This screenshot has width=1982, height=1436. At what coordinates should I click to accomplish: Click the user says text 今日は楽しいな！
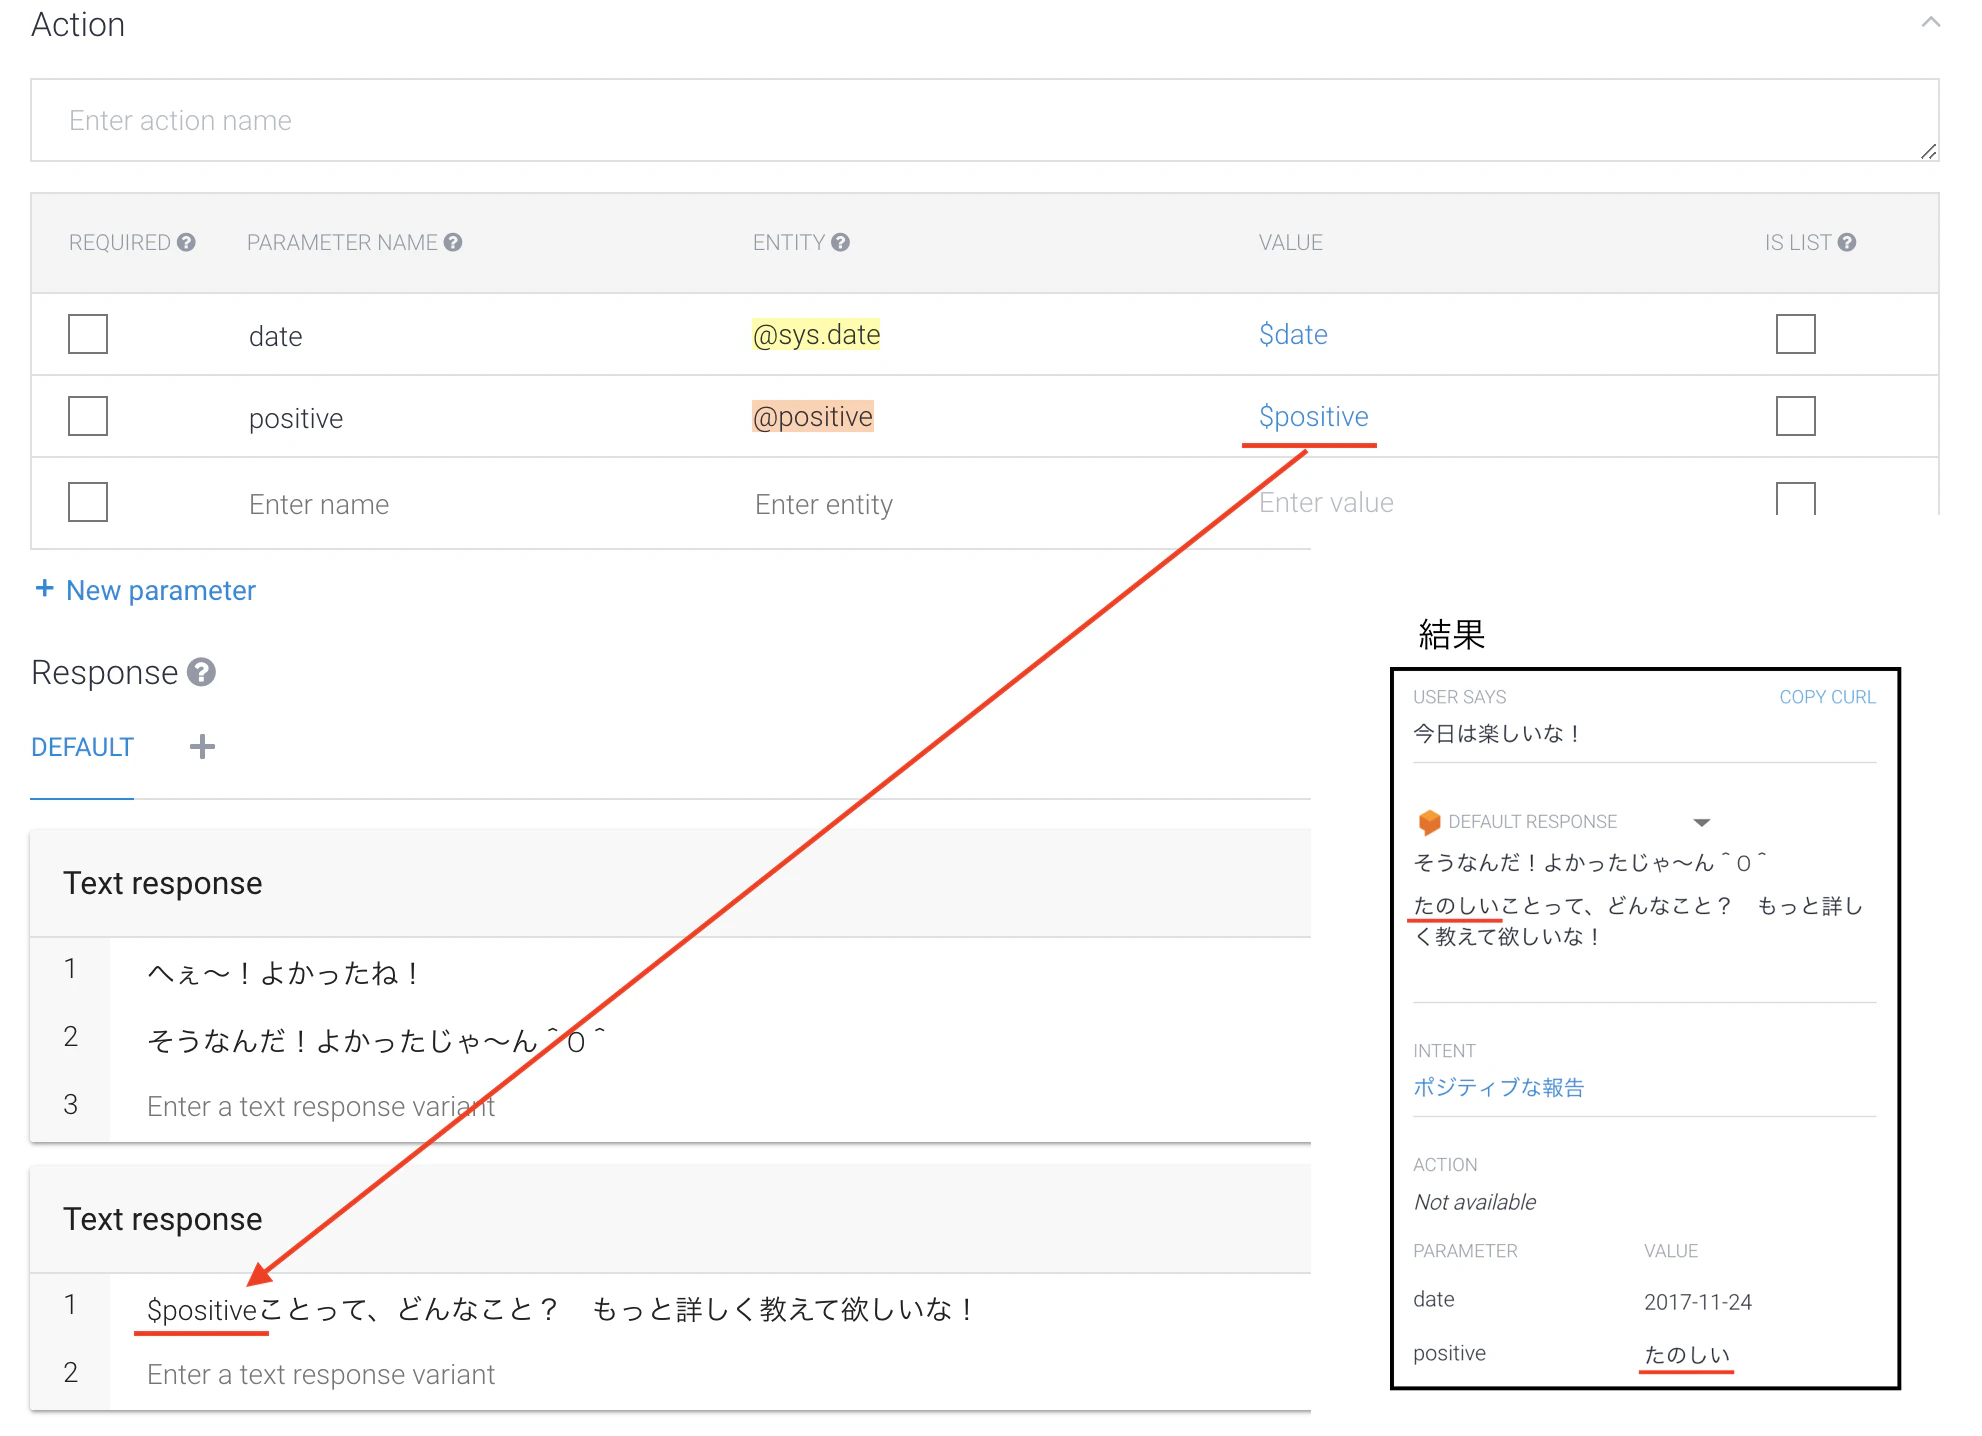tap(1497, 733)
